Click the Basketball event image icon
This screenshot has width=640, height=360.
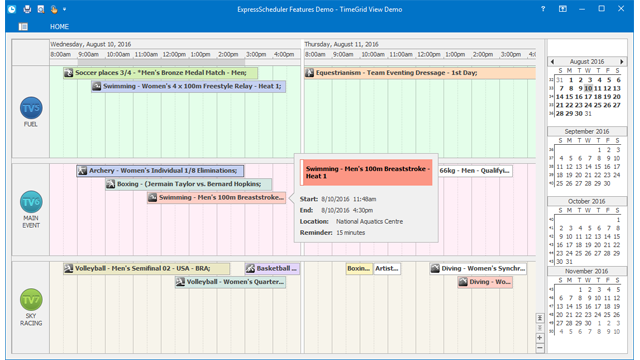coord(250,269)
